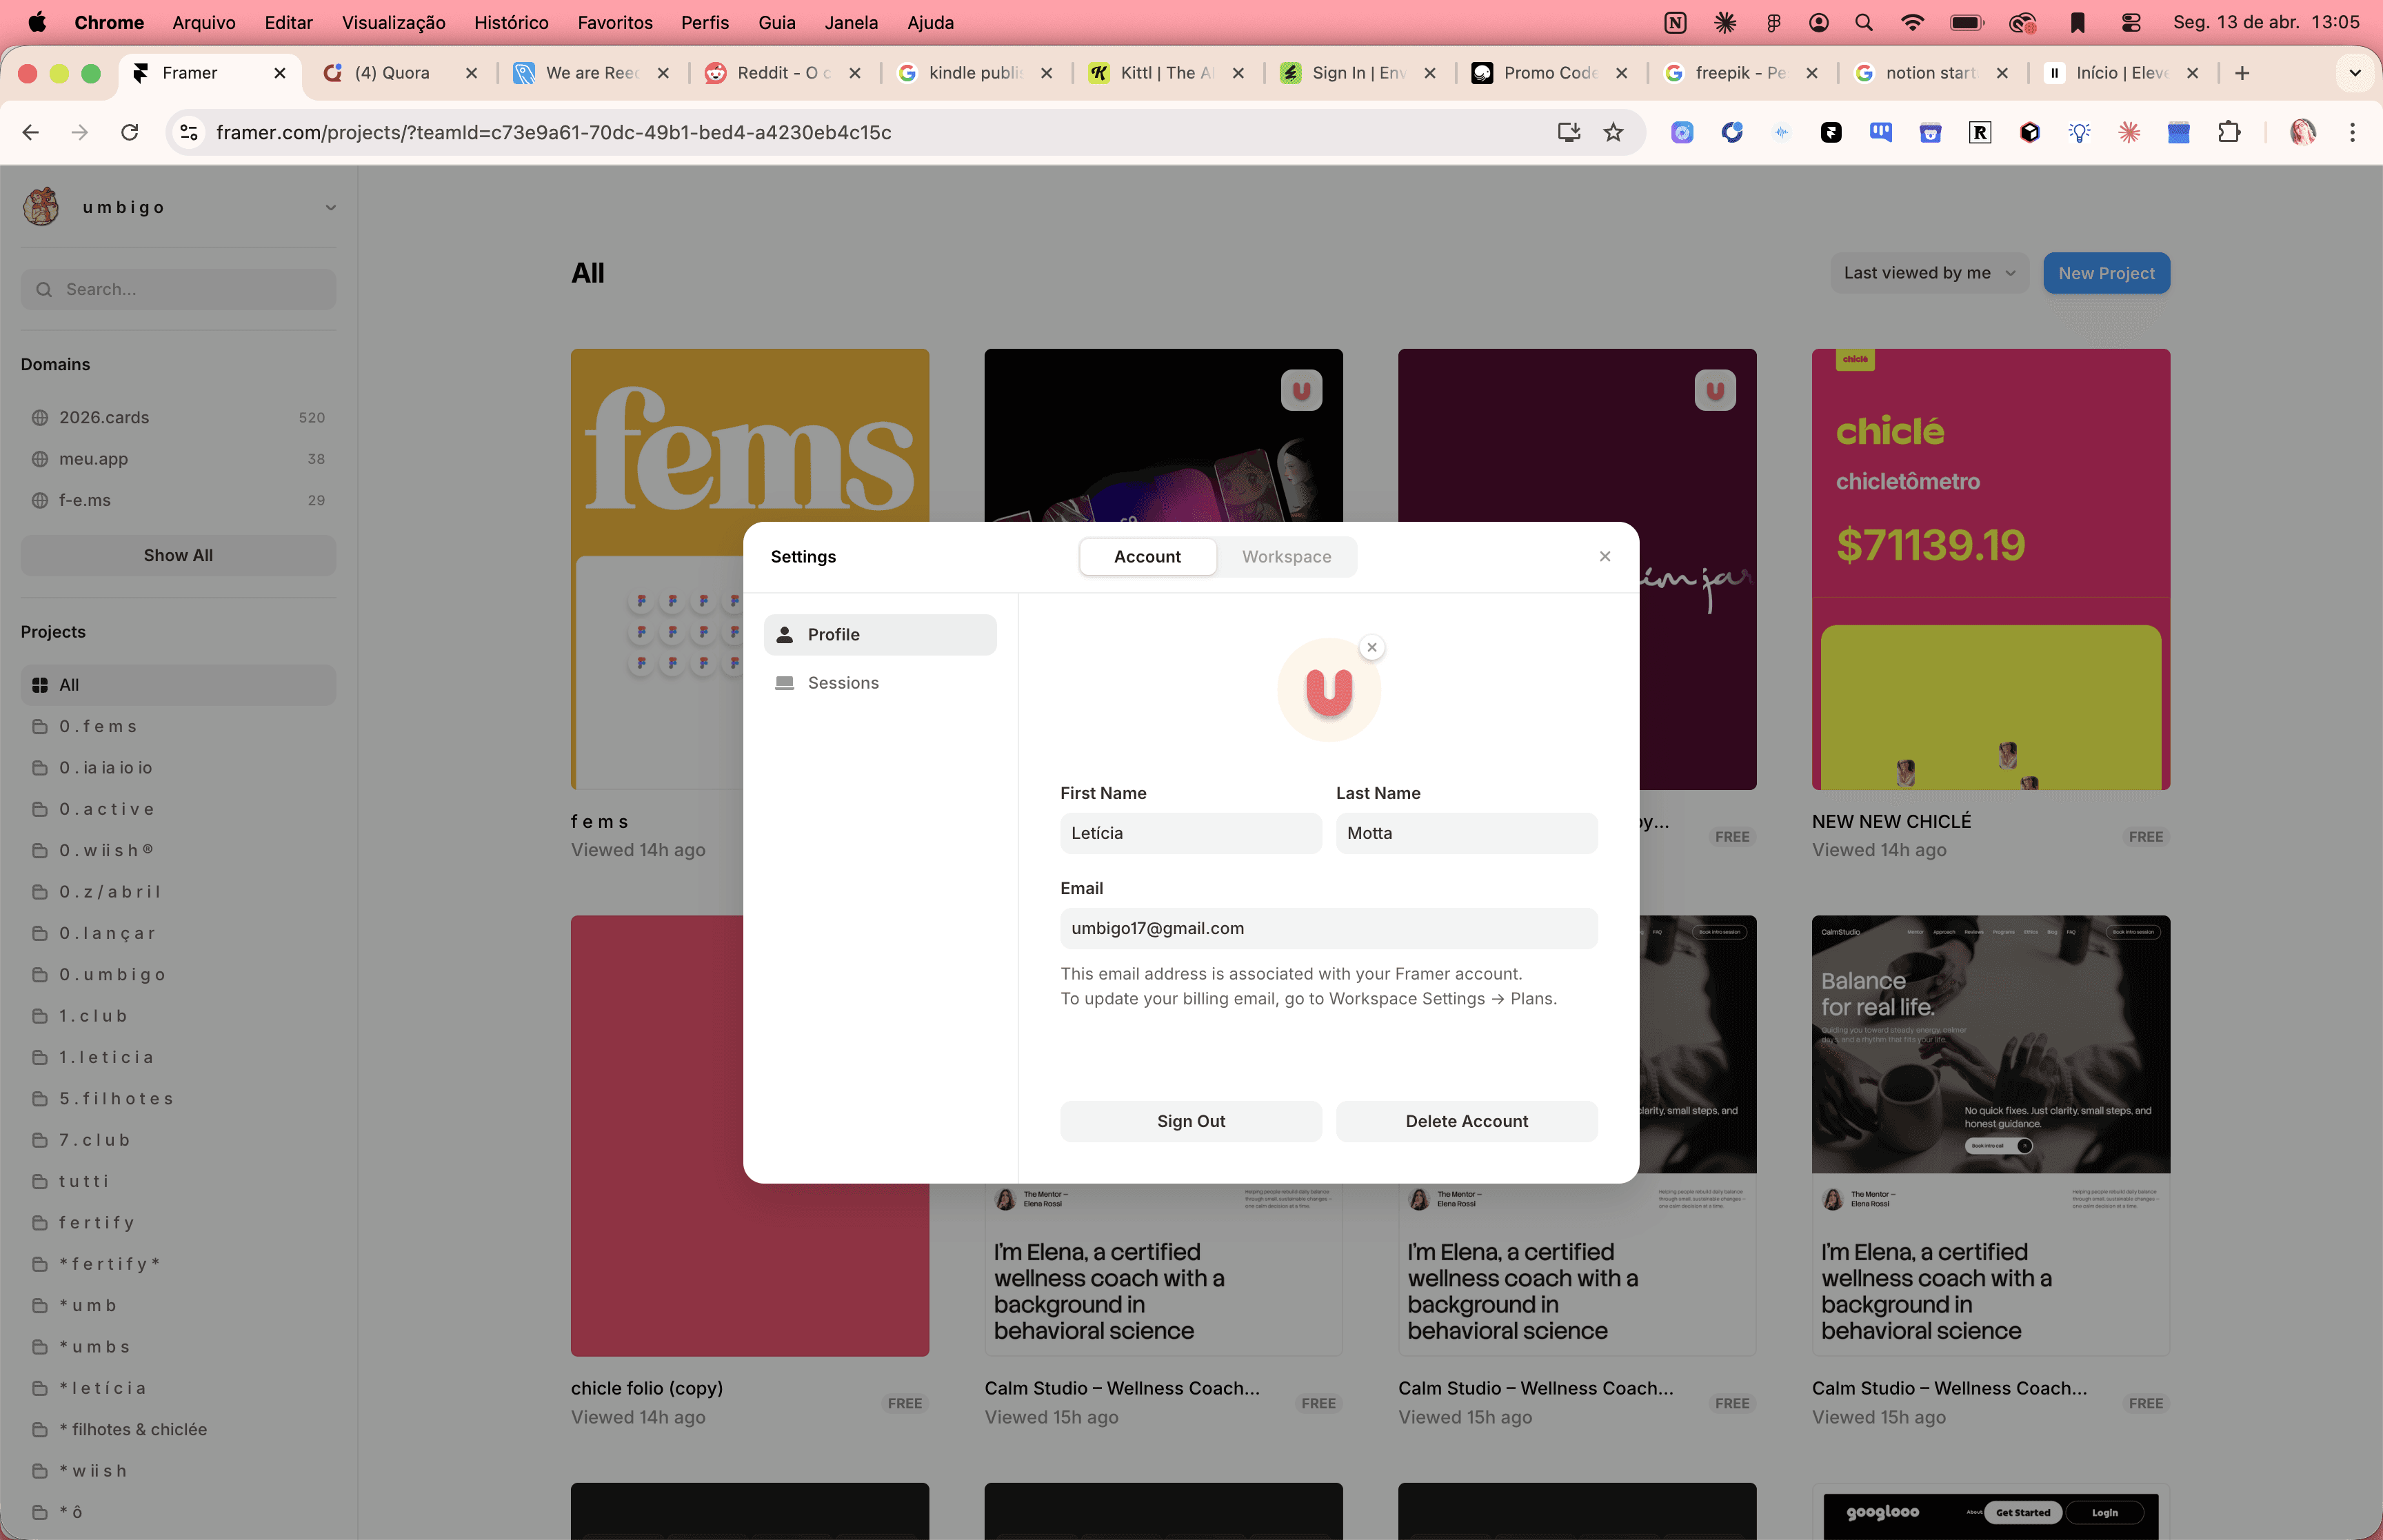Remove the profile avatar with the small x
The width and height of the screenshot is (2383, 1540).
(1372, 647)
